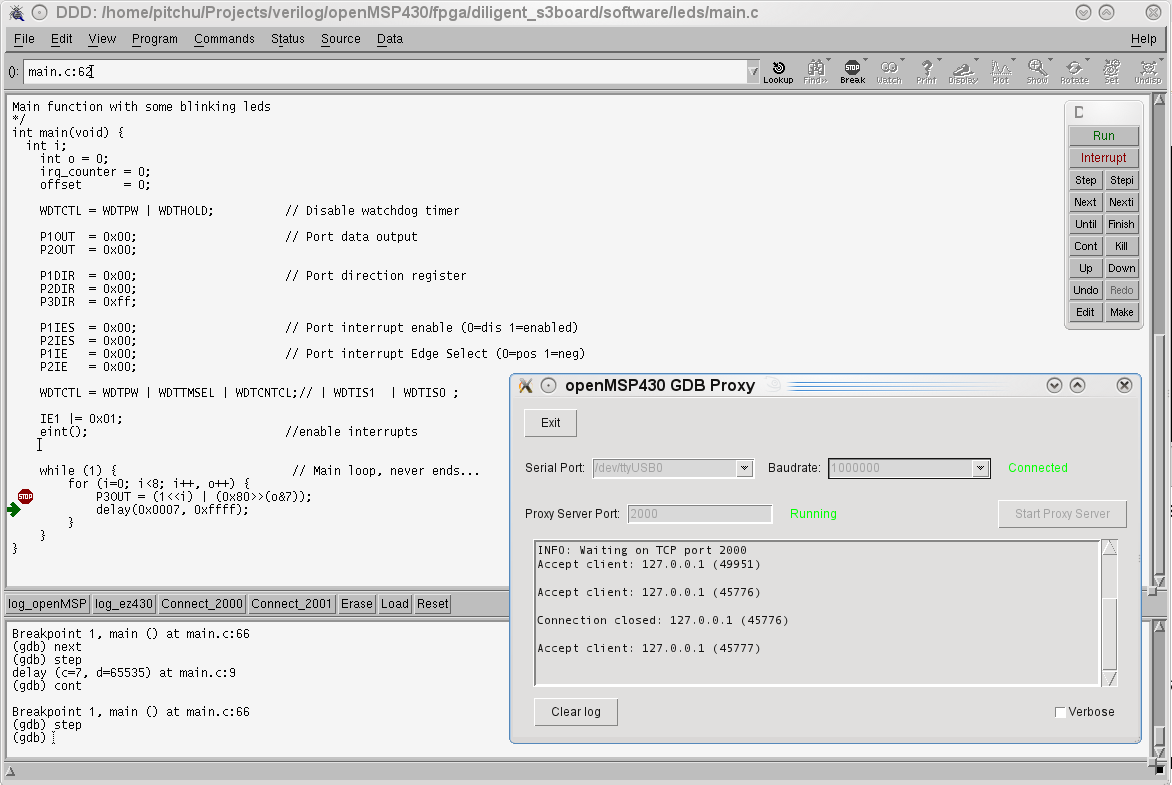Click the Rotate toolbar icon
Screen dimensions: 1172x785
coord(1074,71)
